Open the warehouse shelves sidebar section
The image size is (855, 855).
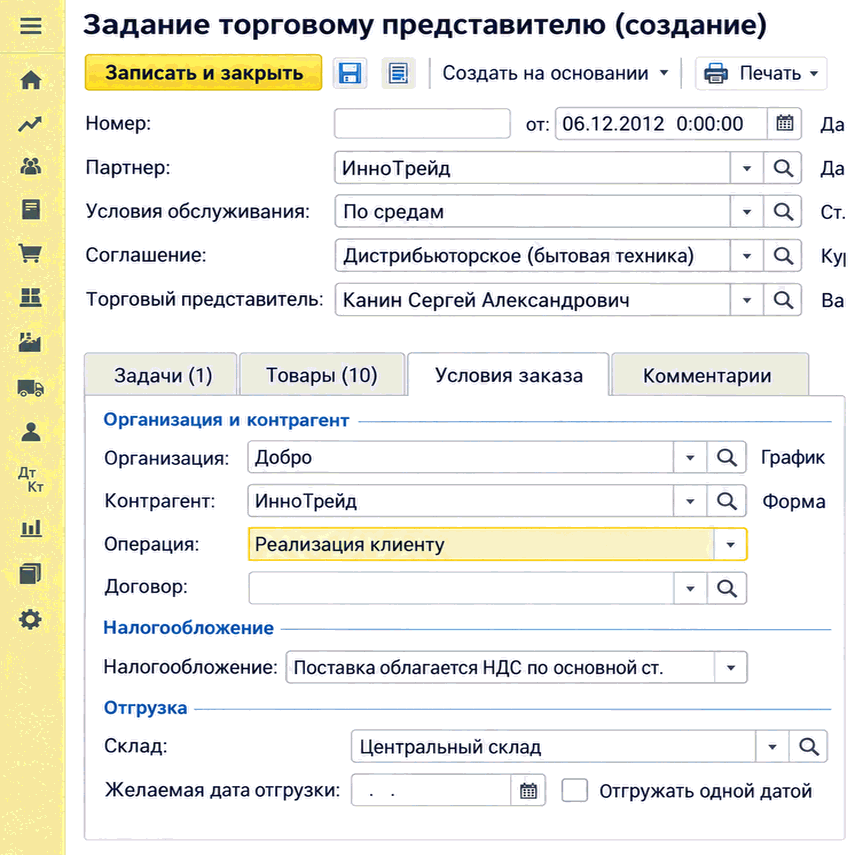point(31,297)
